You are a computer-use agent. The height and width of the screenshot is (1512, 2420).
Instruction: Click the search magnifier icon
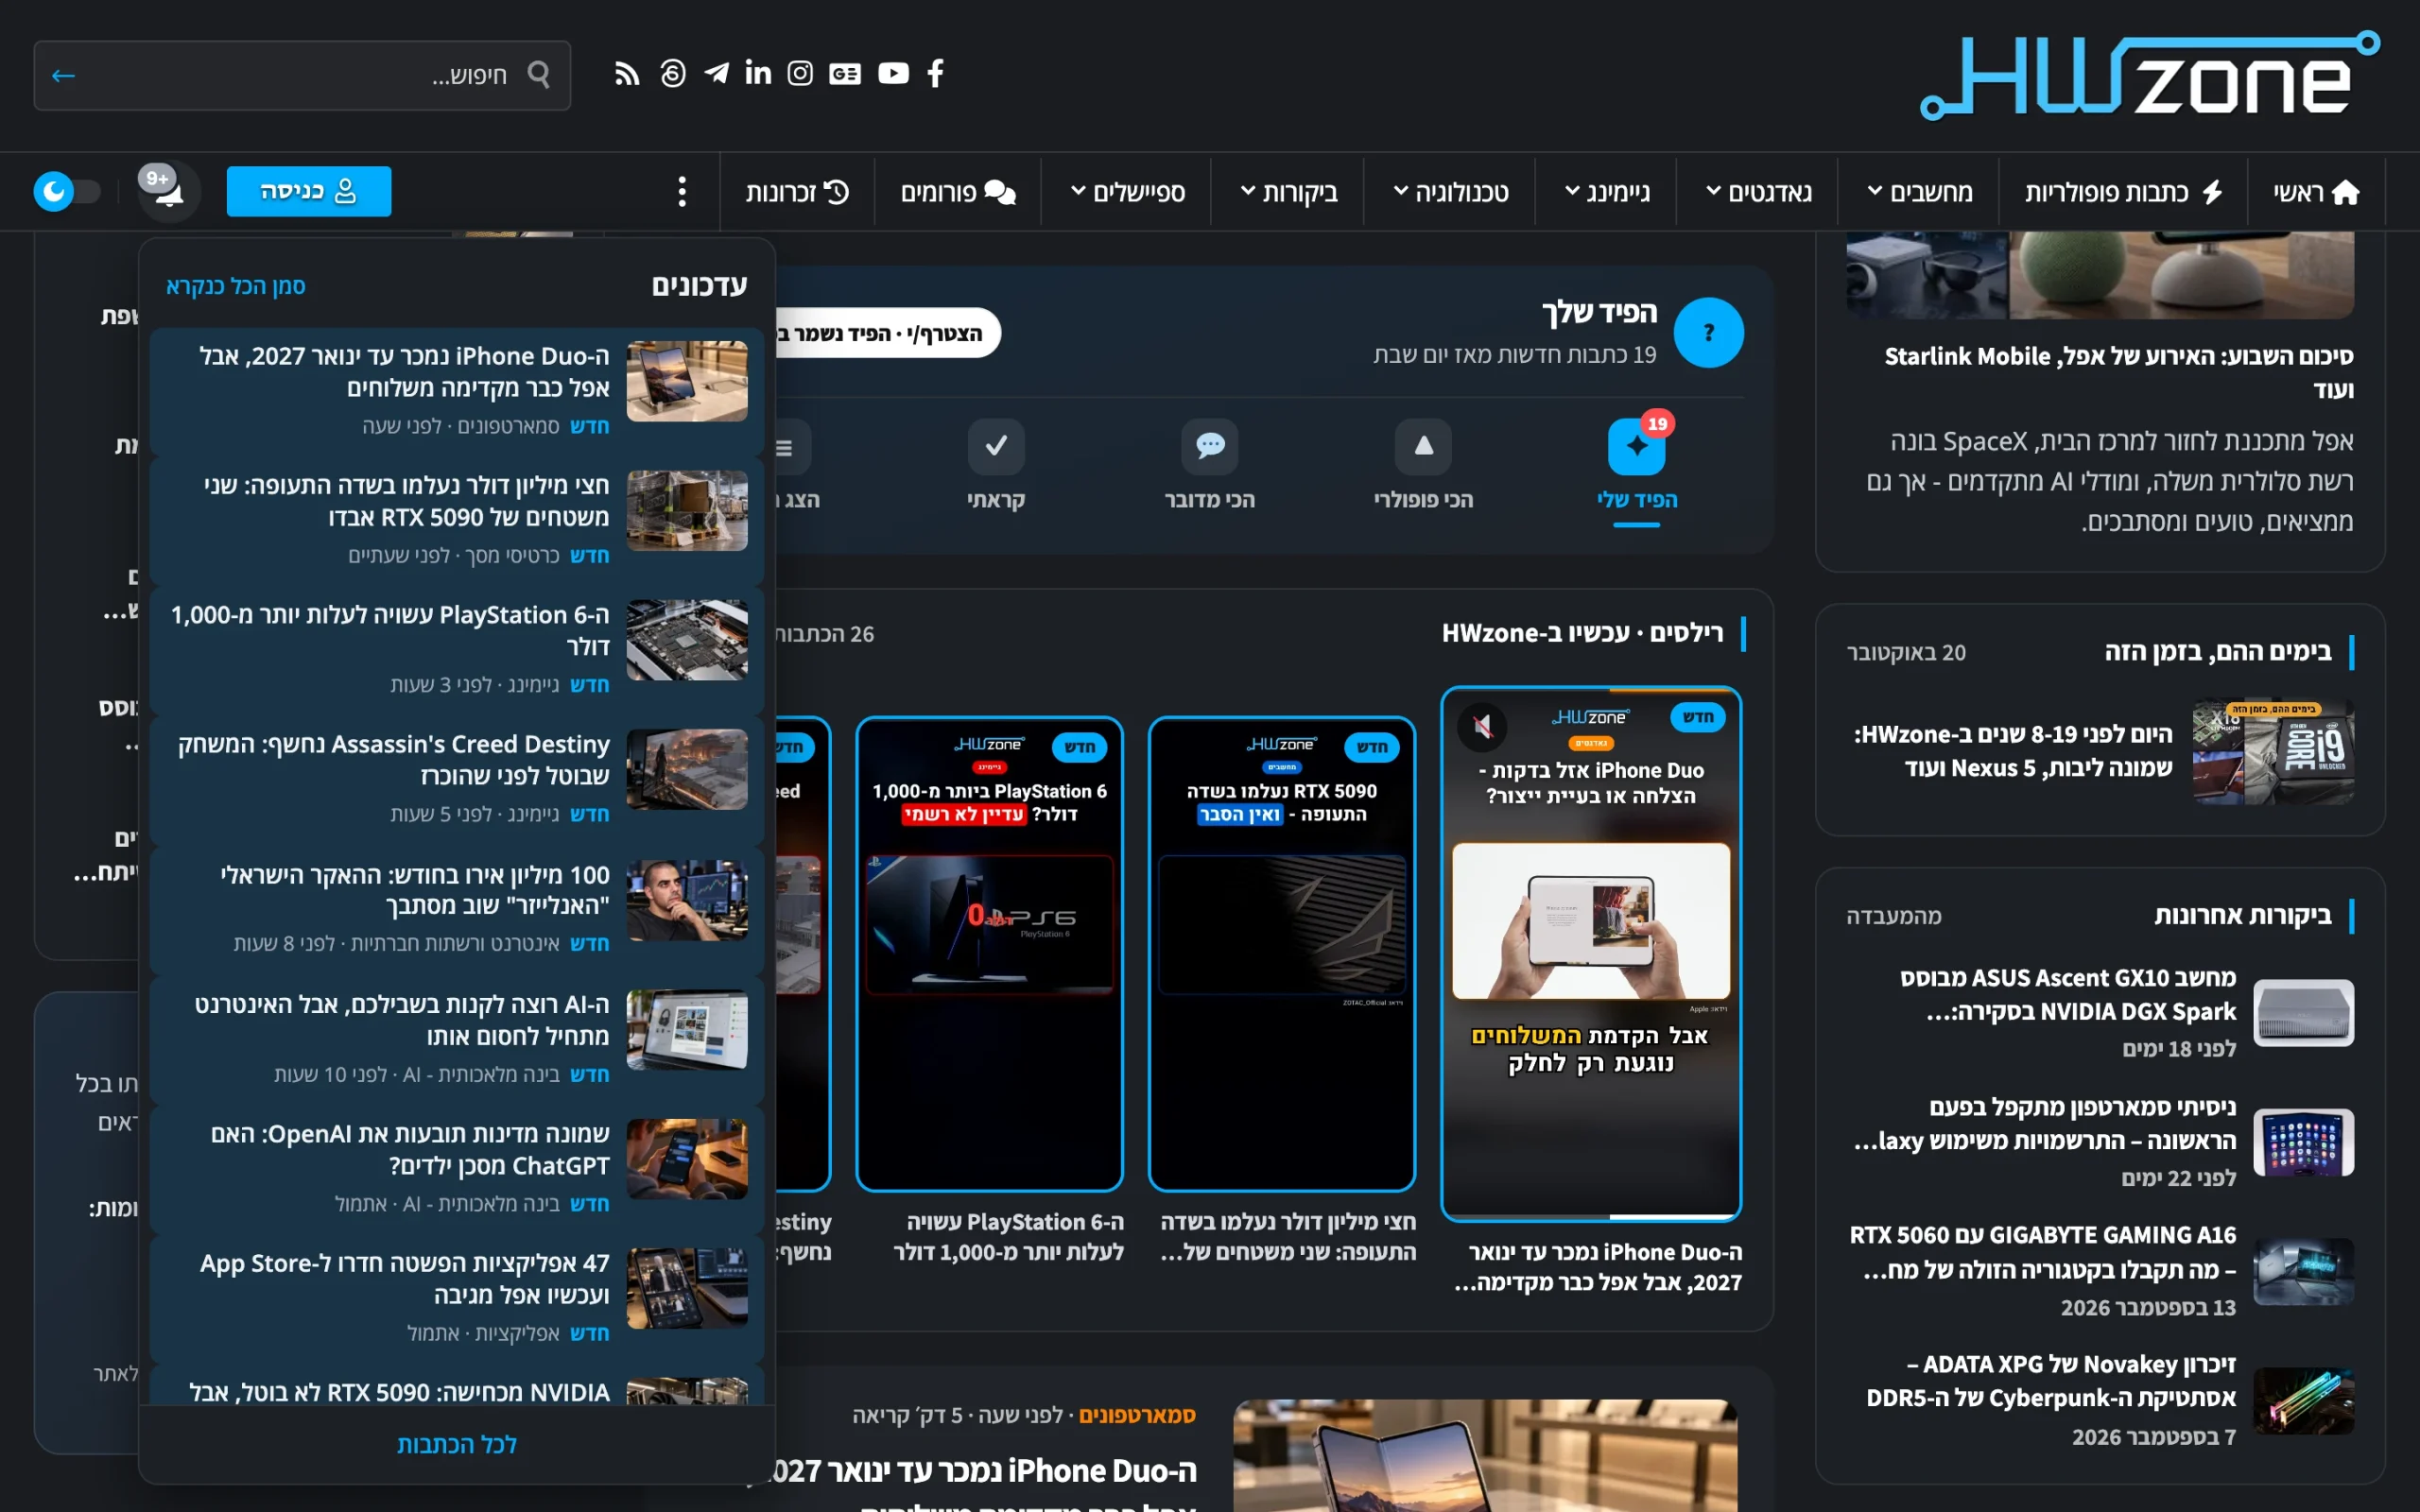(x=539, y=74)
